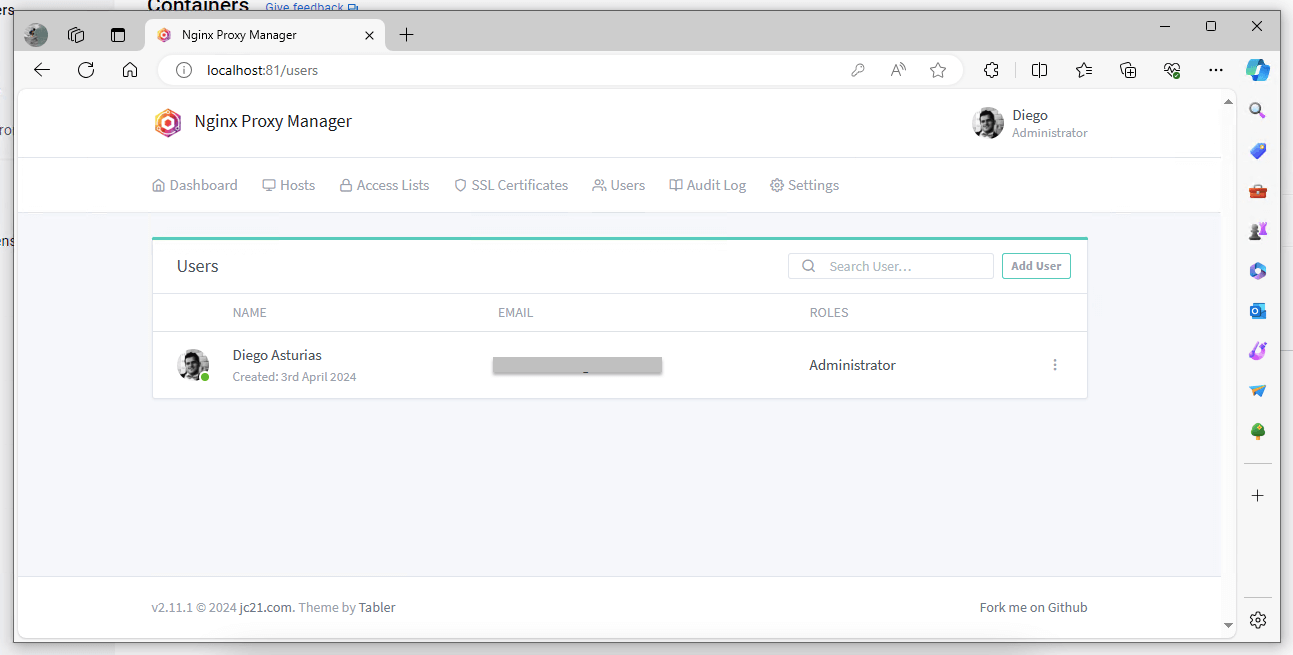Image resolution: width=1293 pixels, height=655 pixels.
Task: Open the Audit Log section
Action: point(707,185)
